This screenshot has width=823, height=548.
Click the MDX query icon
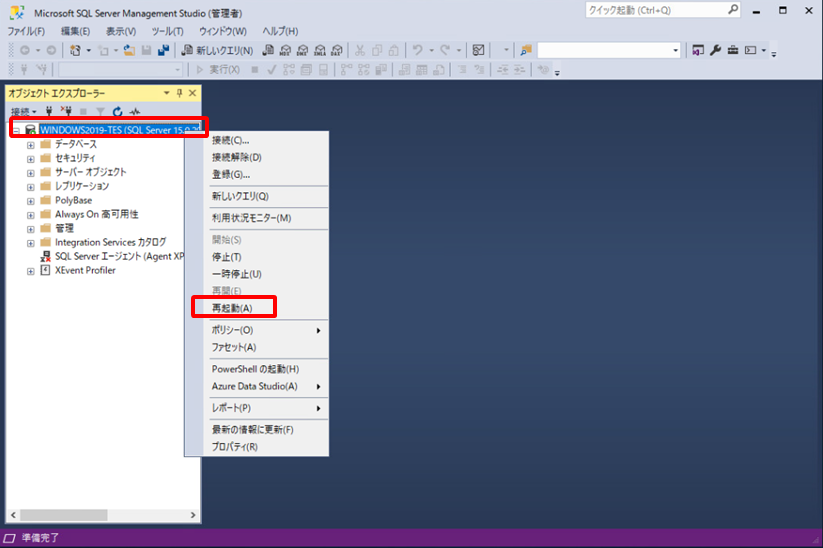pyautogui.click(x=285, y=50)
